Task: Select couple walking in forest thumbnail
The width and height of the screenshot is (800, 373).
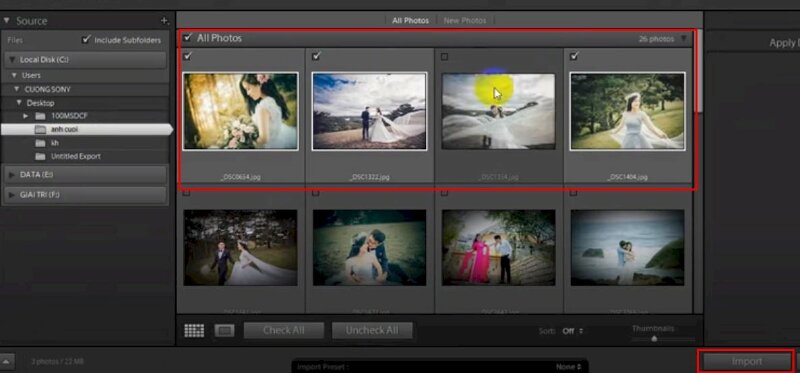Action: pyautogui.click(x=240, y=247)
